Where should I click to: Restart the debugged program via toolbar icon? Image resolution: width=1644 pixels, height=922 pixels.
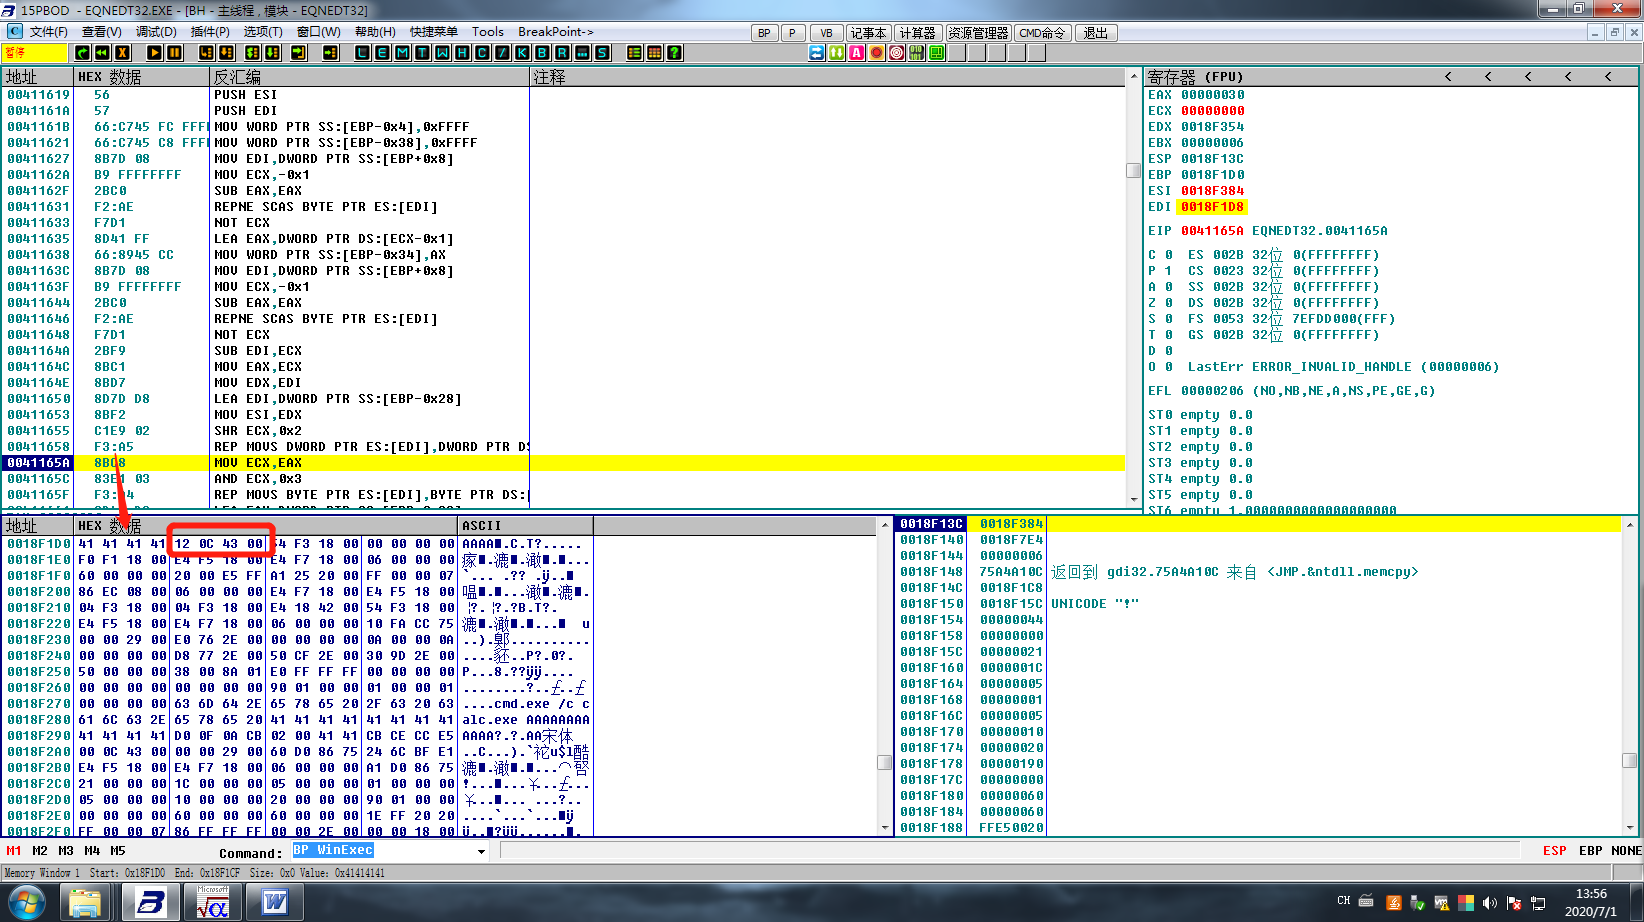pos(83,53)
